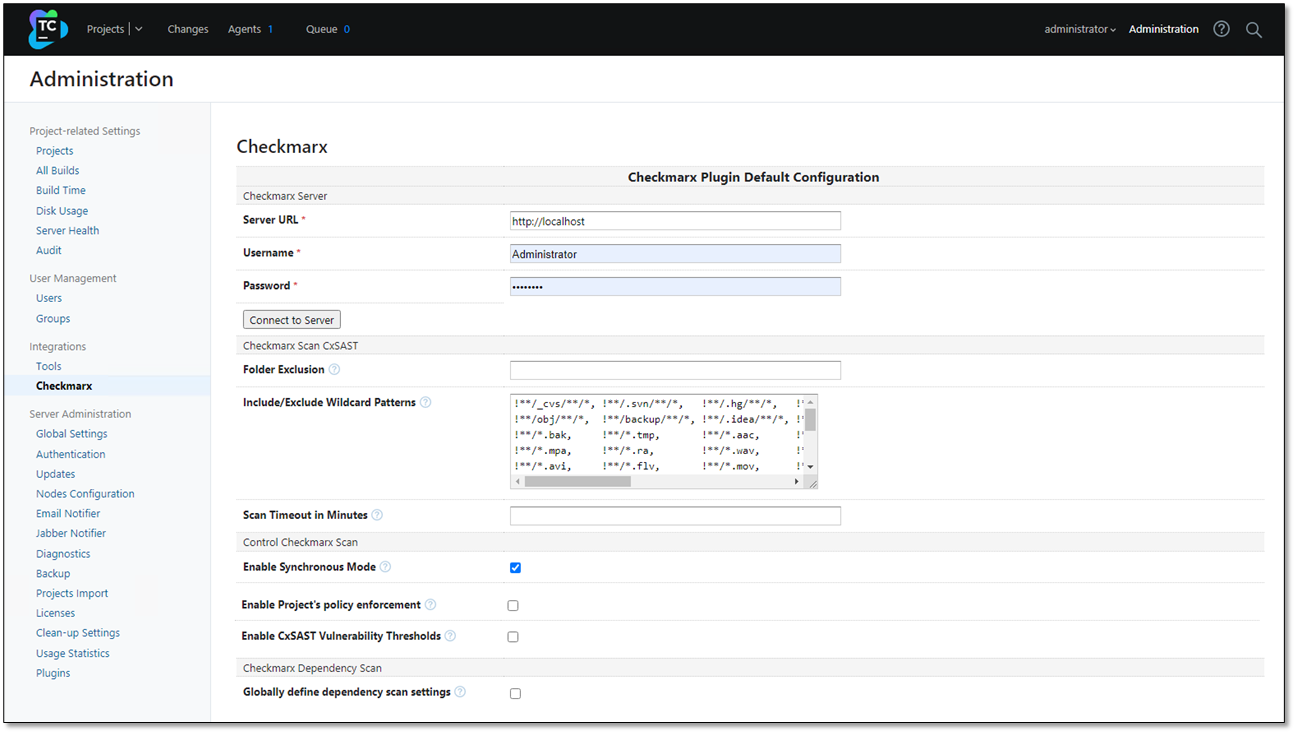Image resolution: width=1295 pixels, height=733 pixels.
Task: Open the Agents tab
Action: 250,29
